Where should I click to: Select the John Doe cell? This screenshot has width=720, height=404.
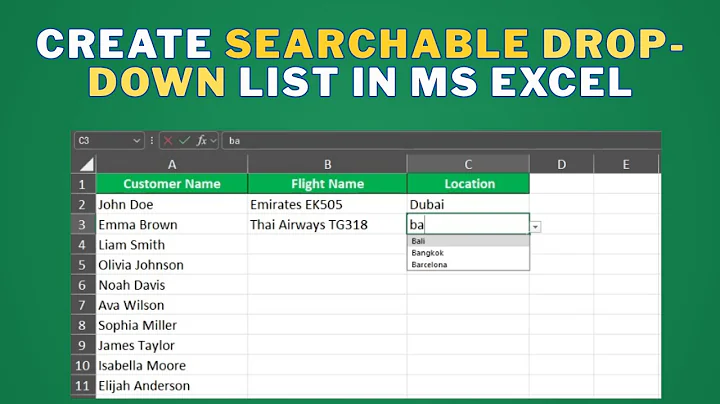coord(172,204)
